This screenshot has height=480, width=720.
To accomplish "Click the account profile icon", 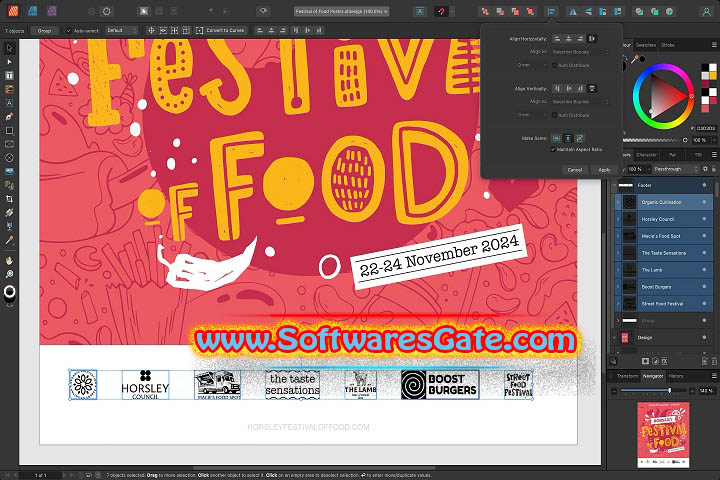I will [x=706, y=11].
